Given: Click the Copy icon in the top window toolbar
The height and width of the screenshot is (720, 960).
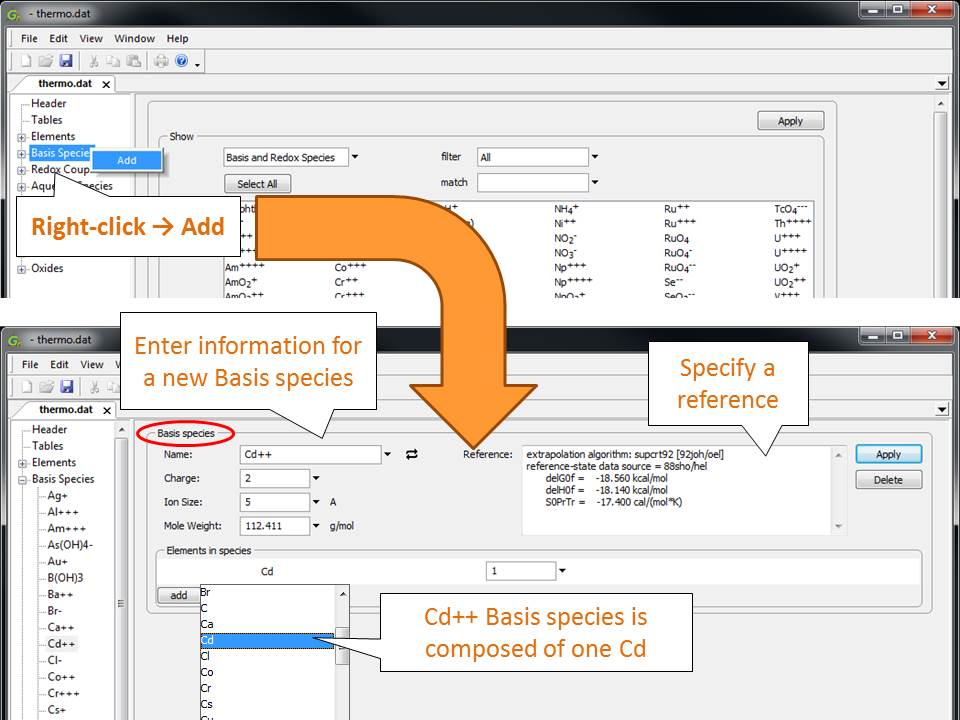Looking at the screenshot, I should (x=113, y=61).
